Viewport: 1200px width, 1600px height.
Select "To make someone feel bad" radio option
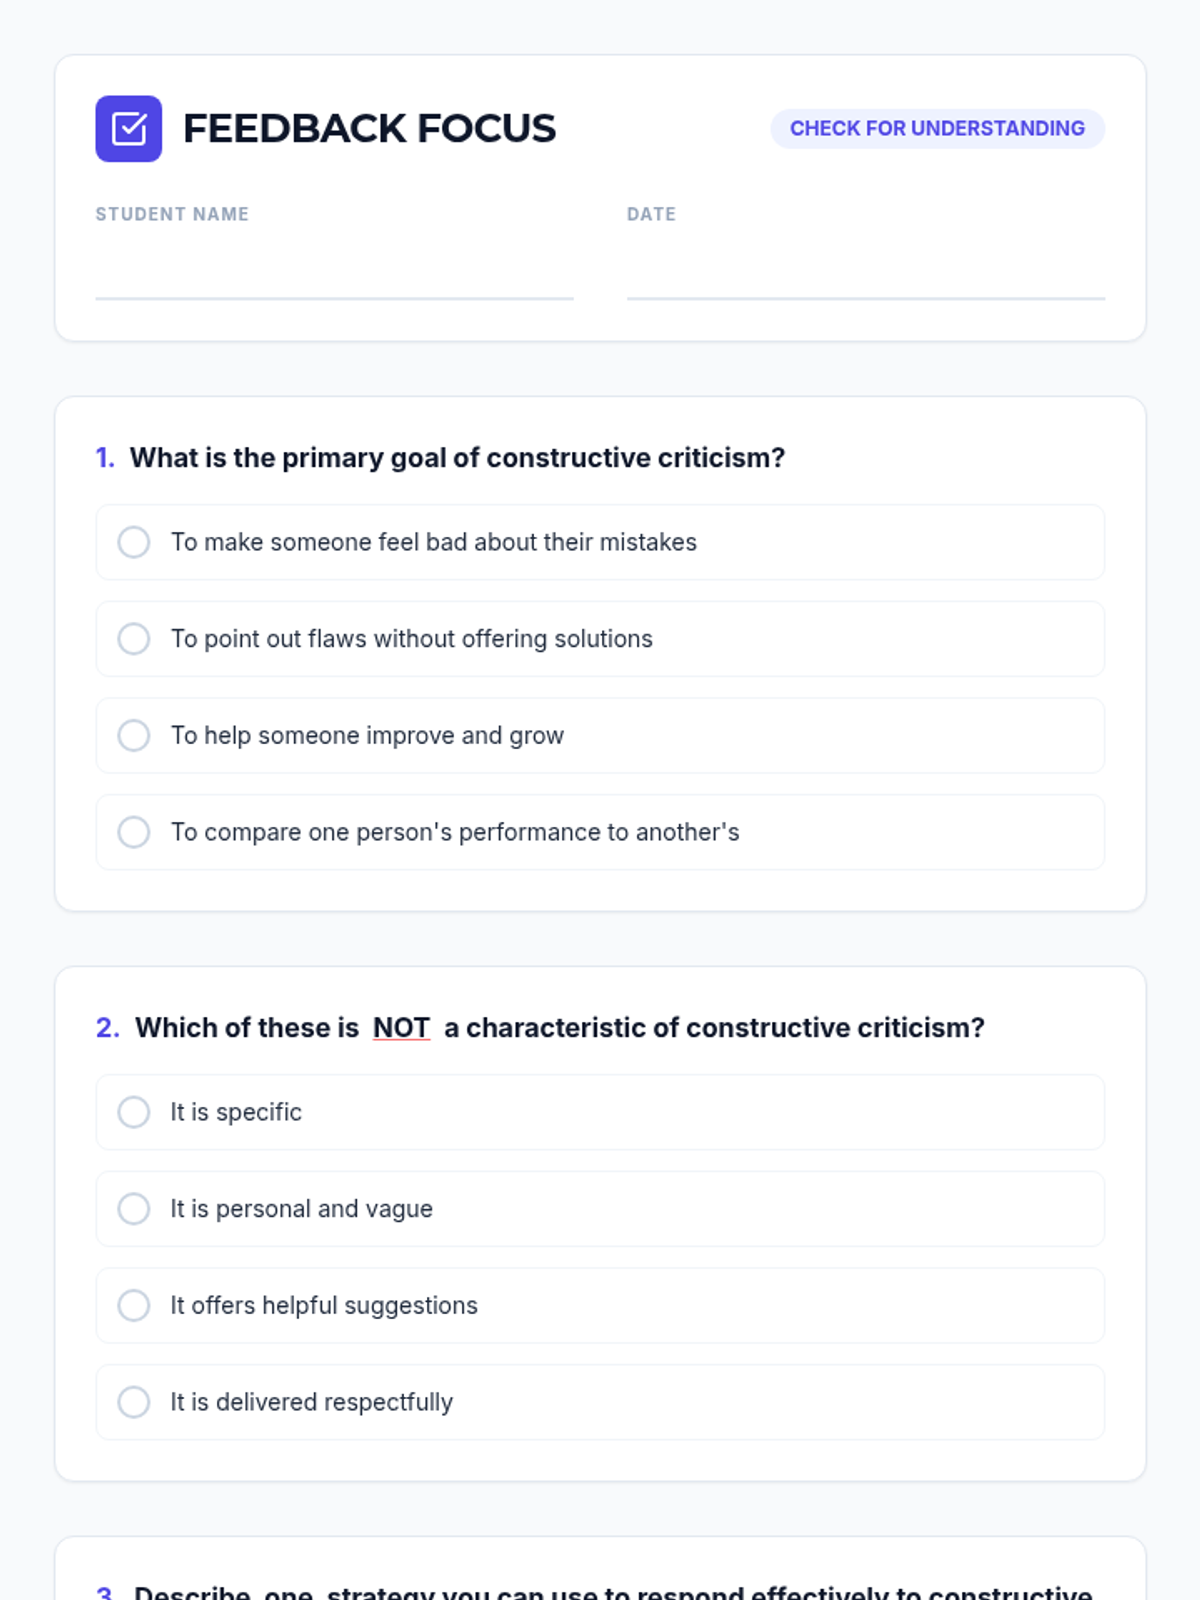pos(134,542)
